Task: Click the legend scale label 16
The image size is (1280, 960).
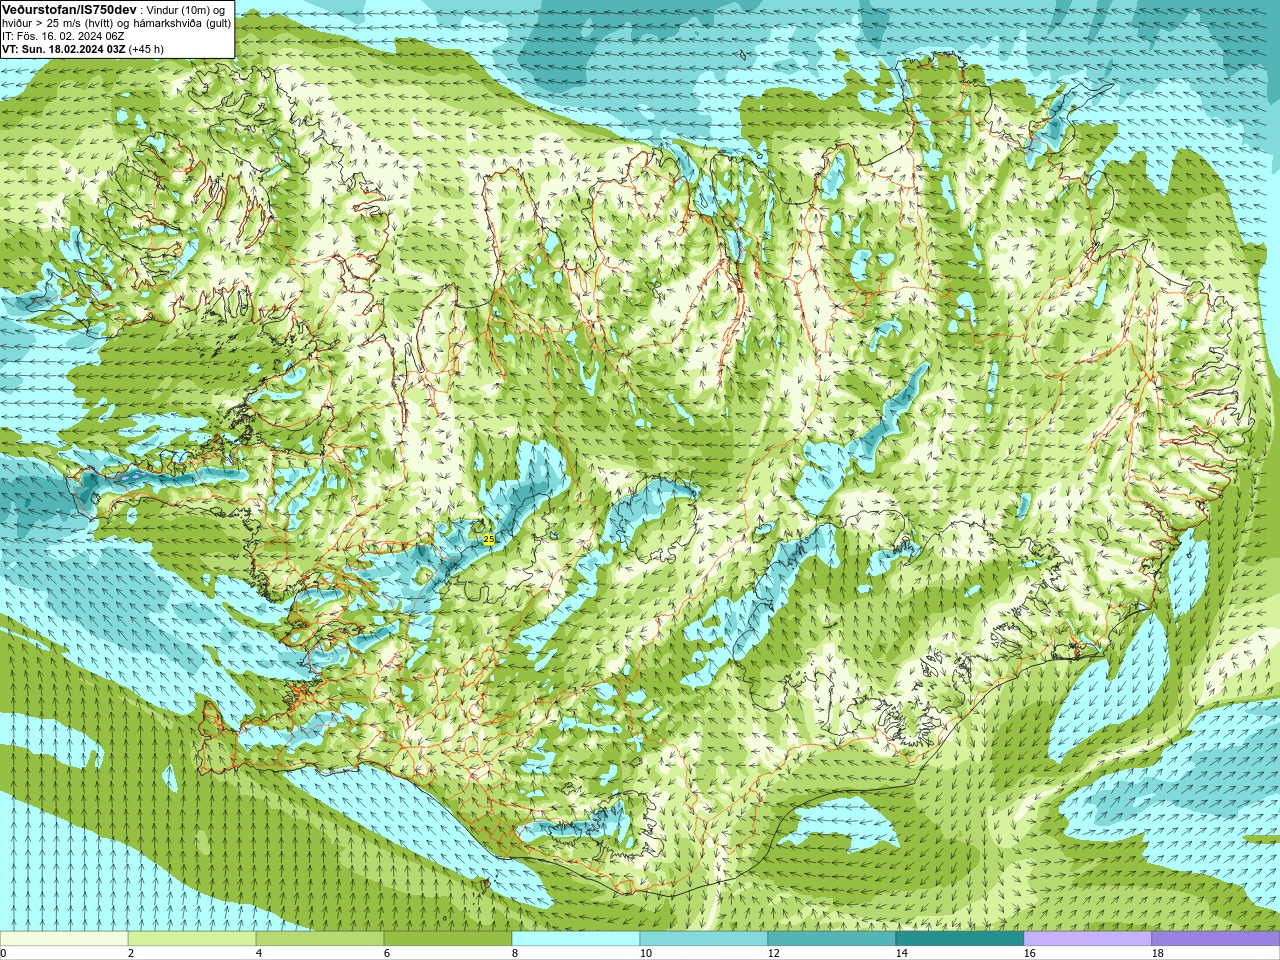Action: click(1029, 953)
